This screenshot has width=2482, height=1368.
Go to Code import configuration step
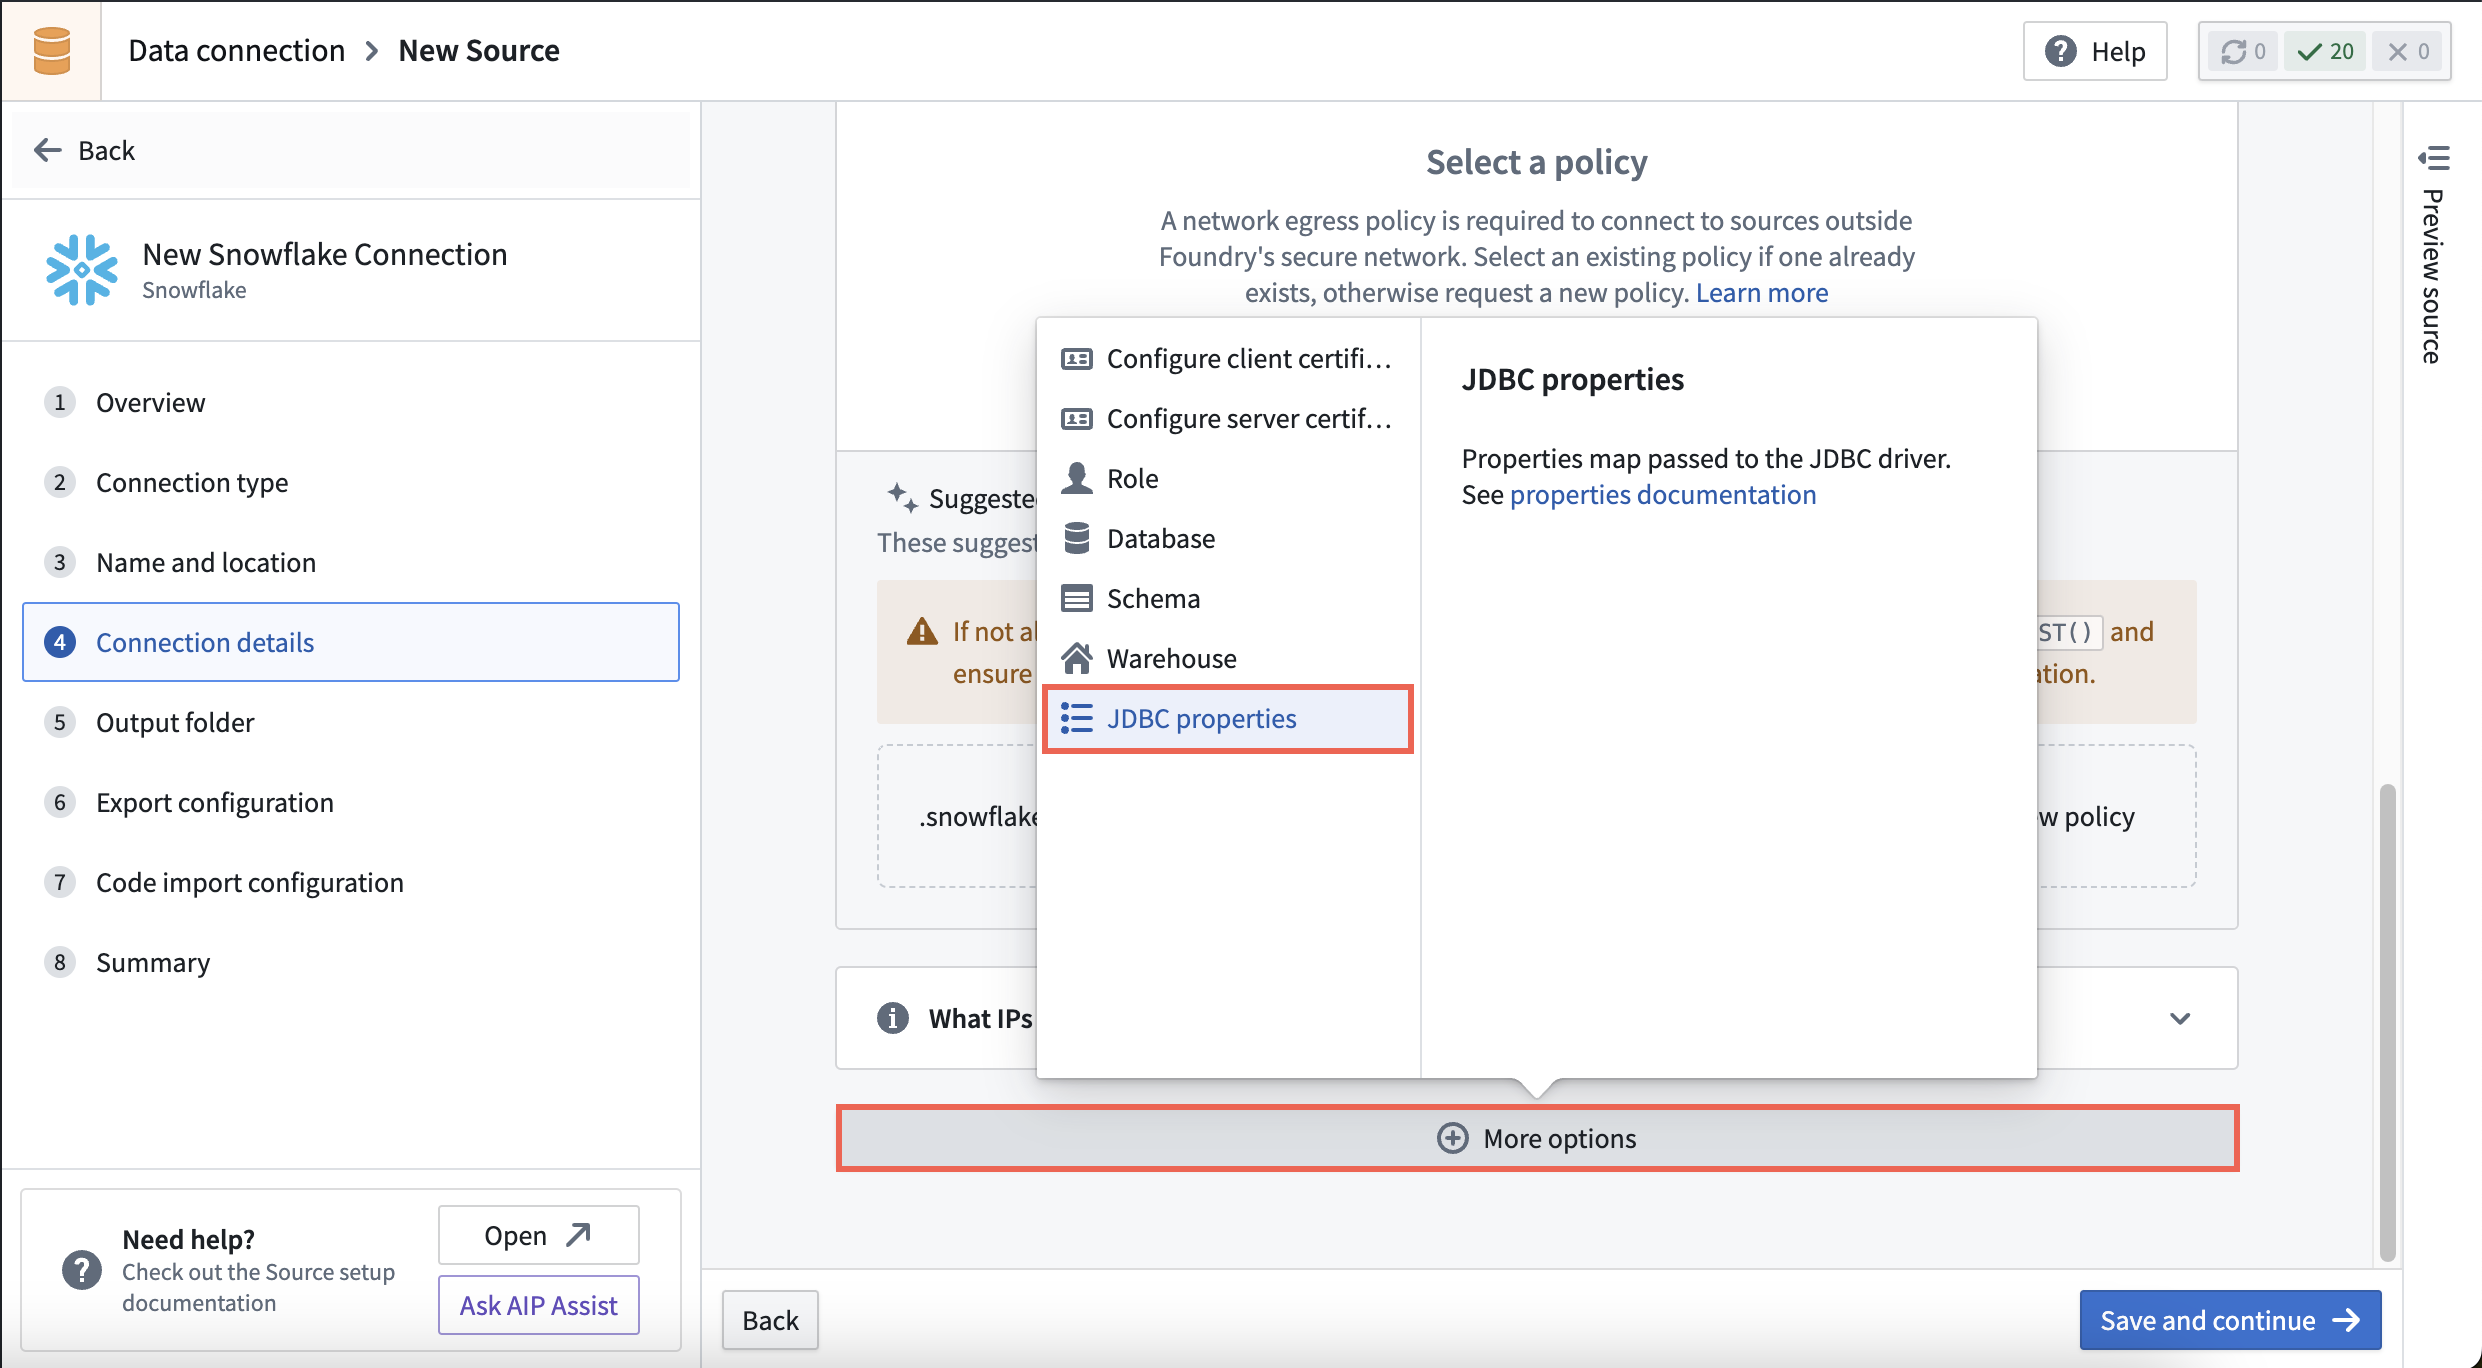(x=351, y=882)
